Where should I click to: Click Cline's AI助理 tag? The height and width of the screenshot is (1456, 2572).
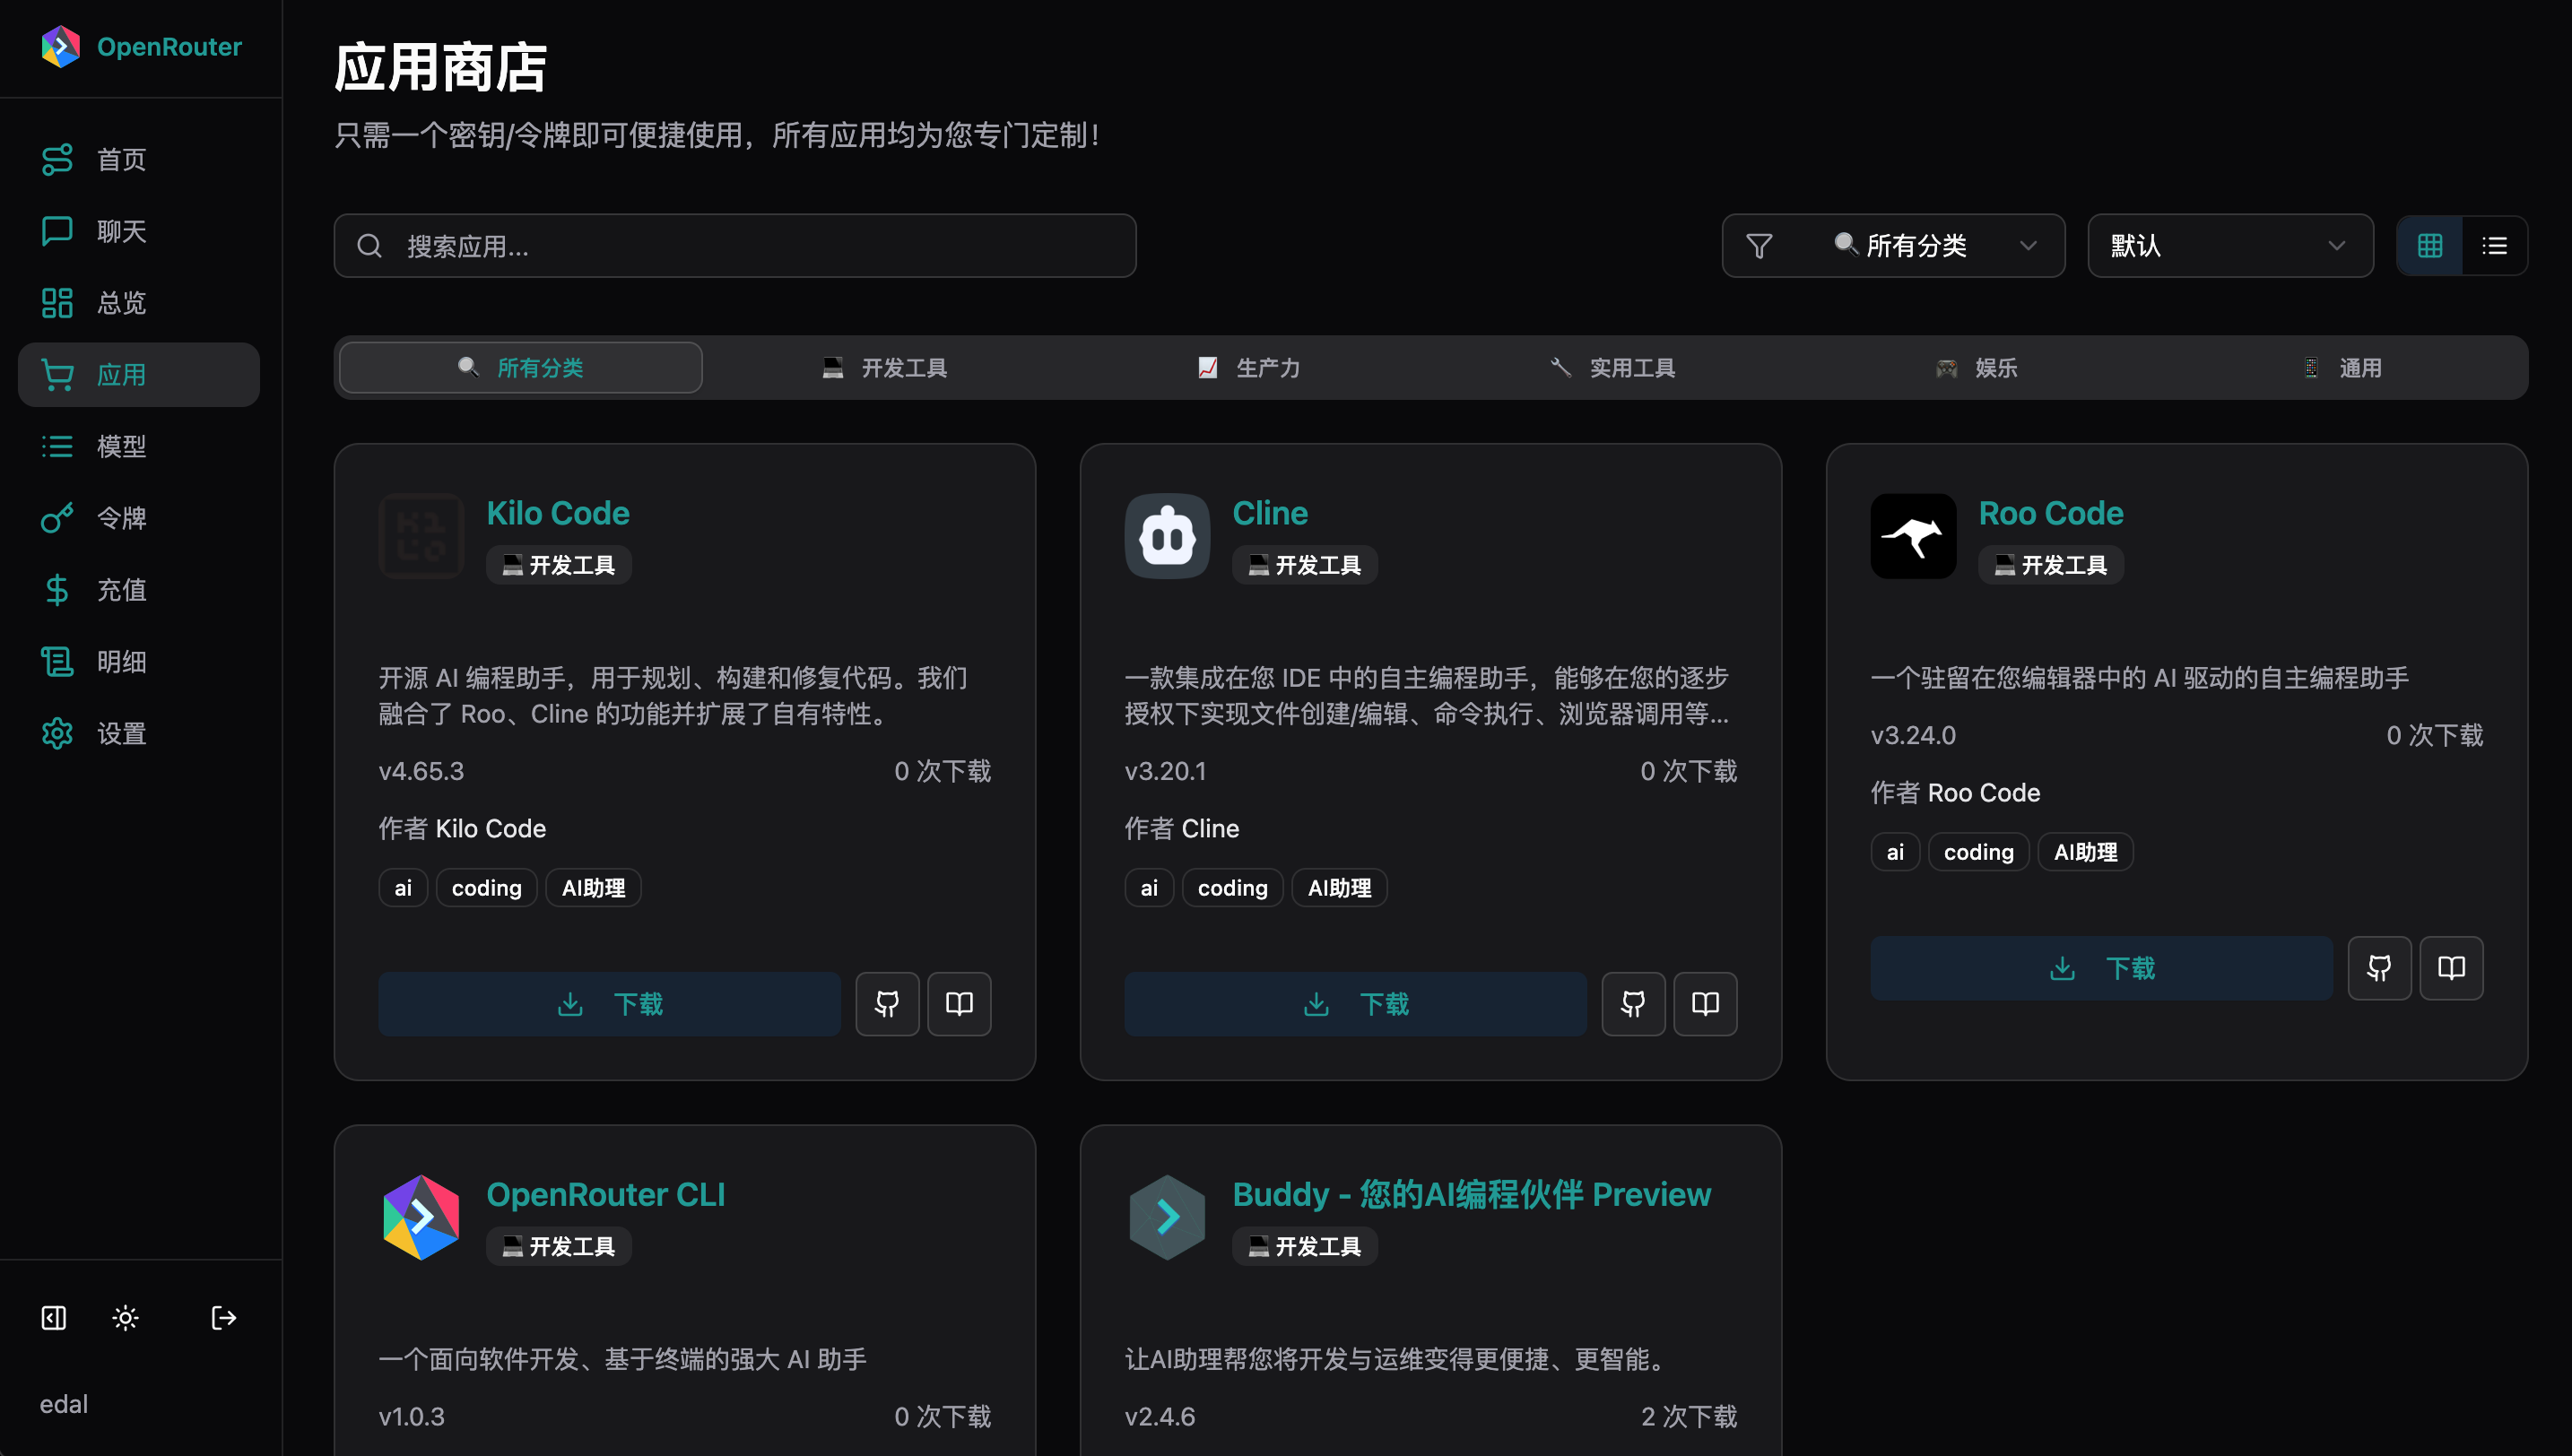(1339, 888)
